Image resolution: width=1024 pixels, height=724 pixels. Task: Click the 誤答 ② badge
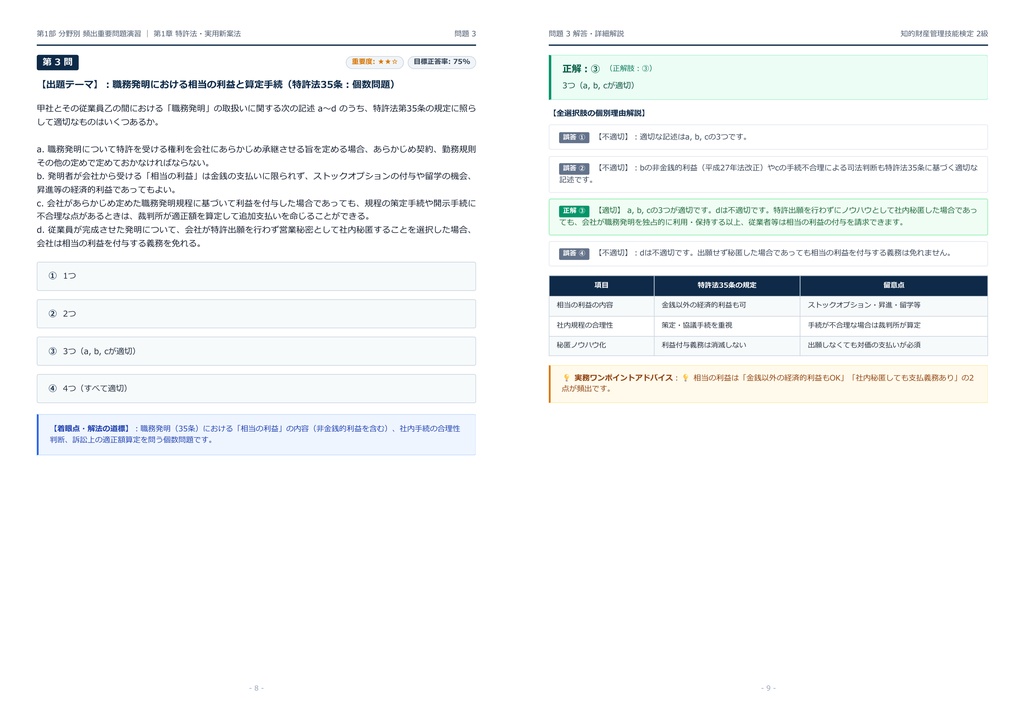tap(574, 168)
